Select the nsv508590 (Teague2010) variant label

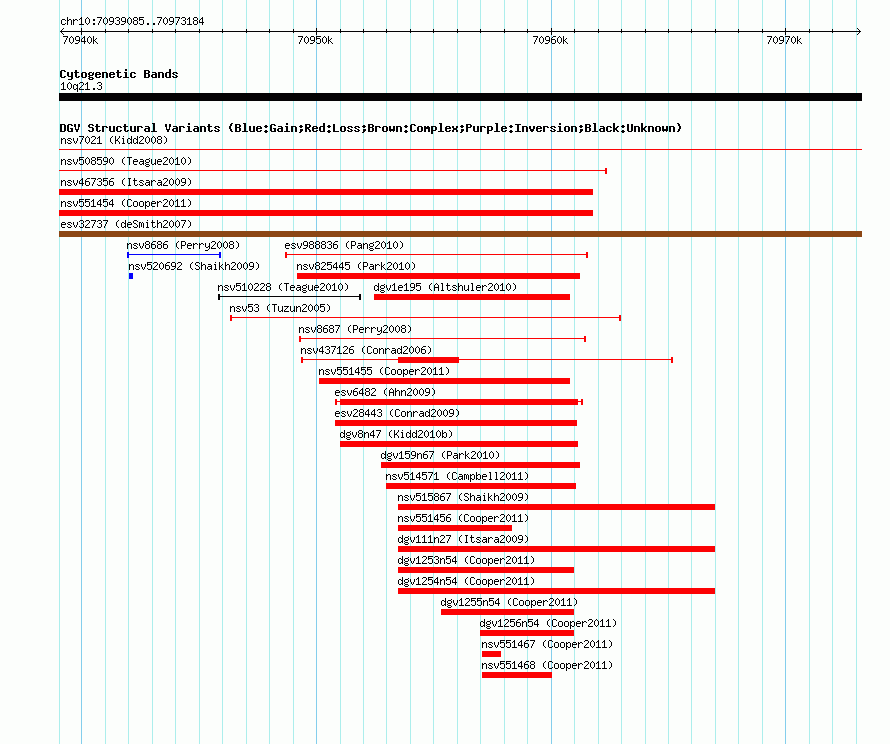pyautogui.click(x=126, y=161)
